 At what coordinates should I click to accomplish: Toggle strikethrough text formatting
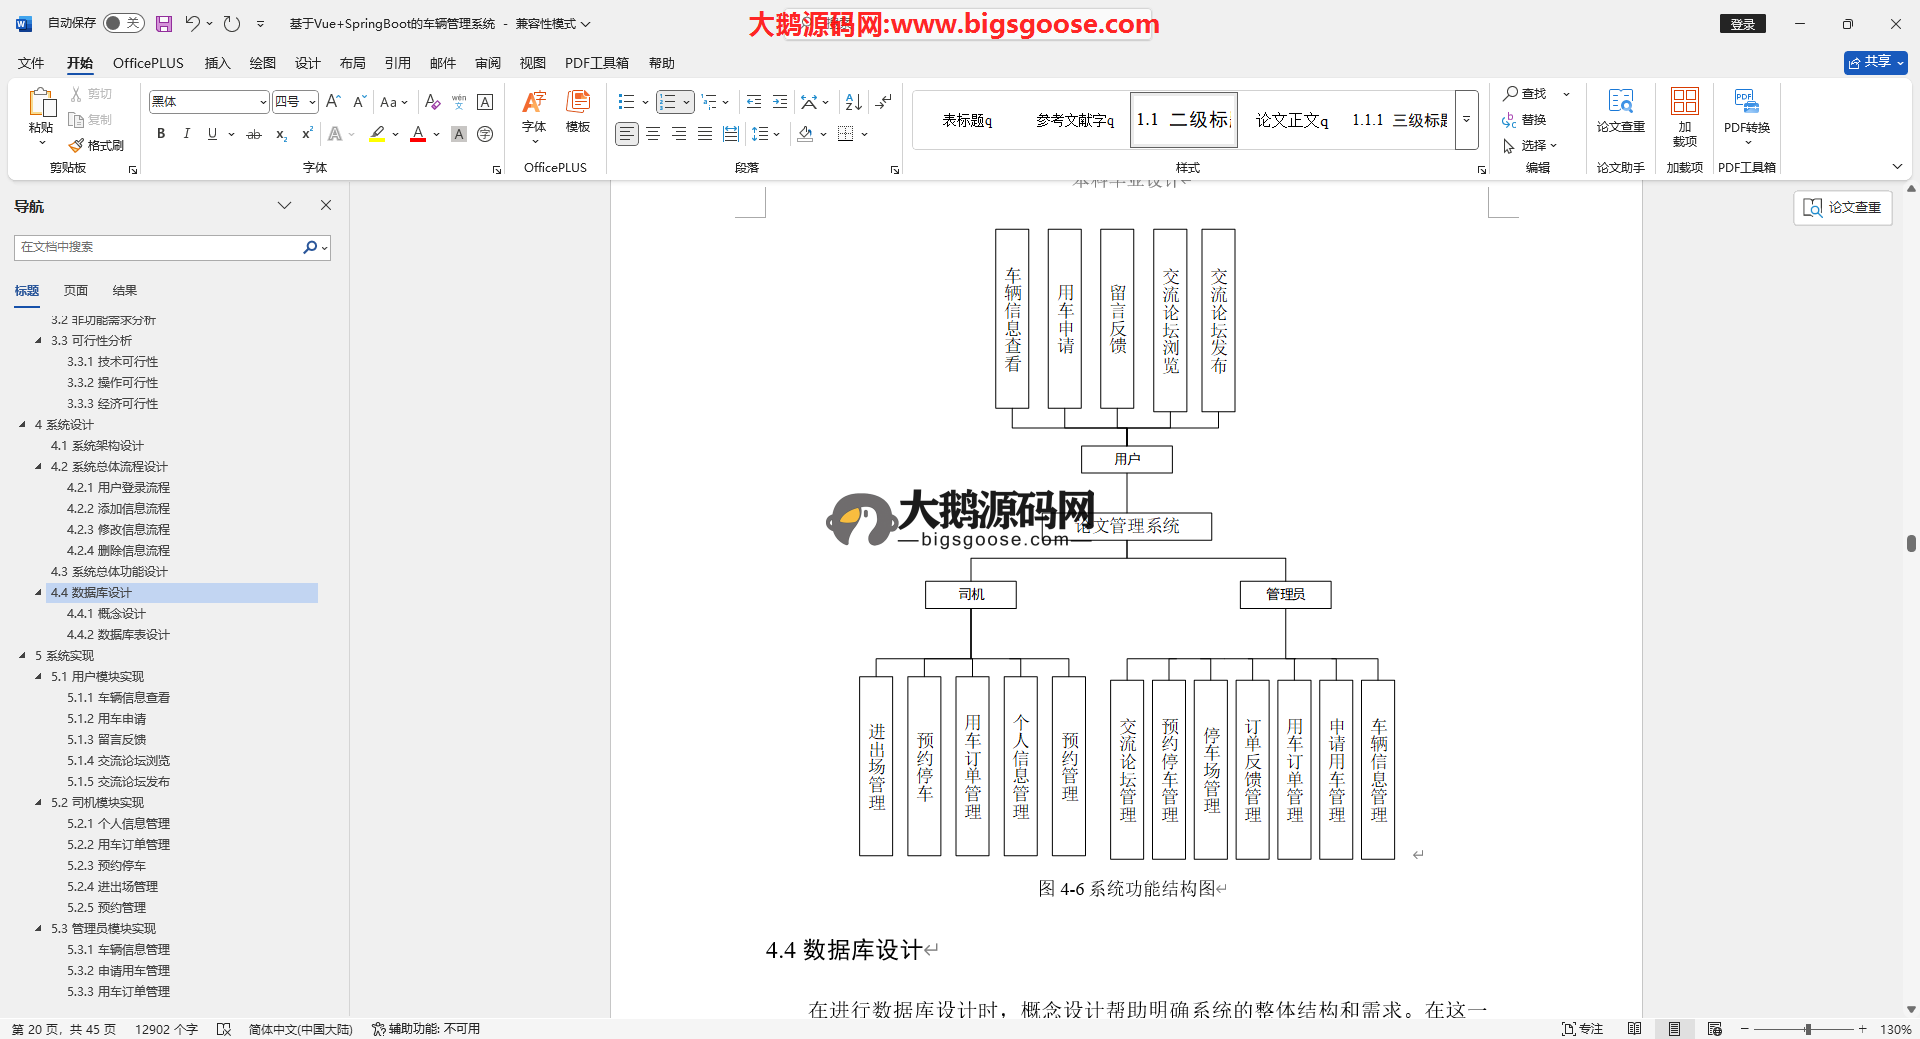[x=254, y=134]
